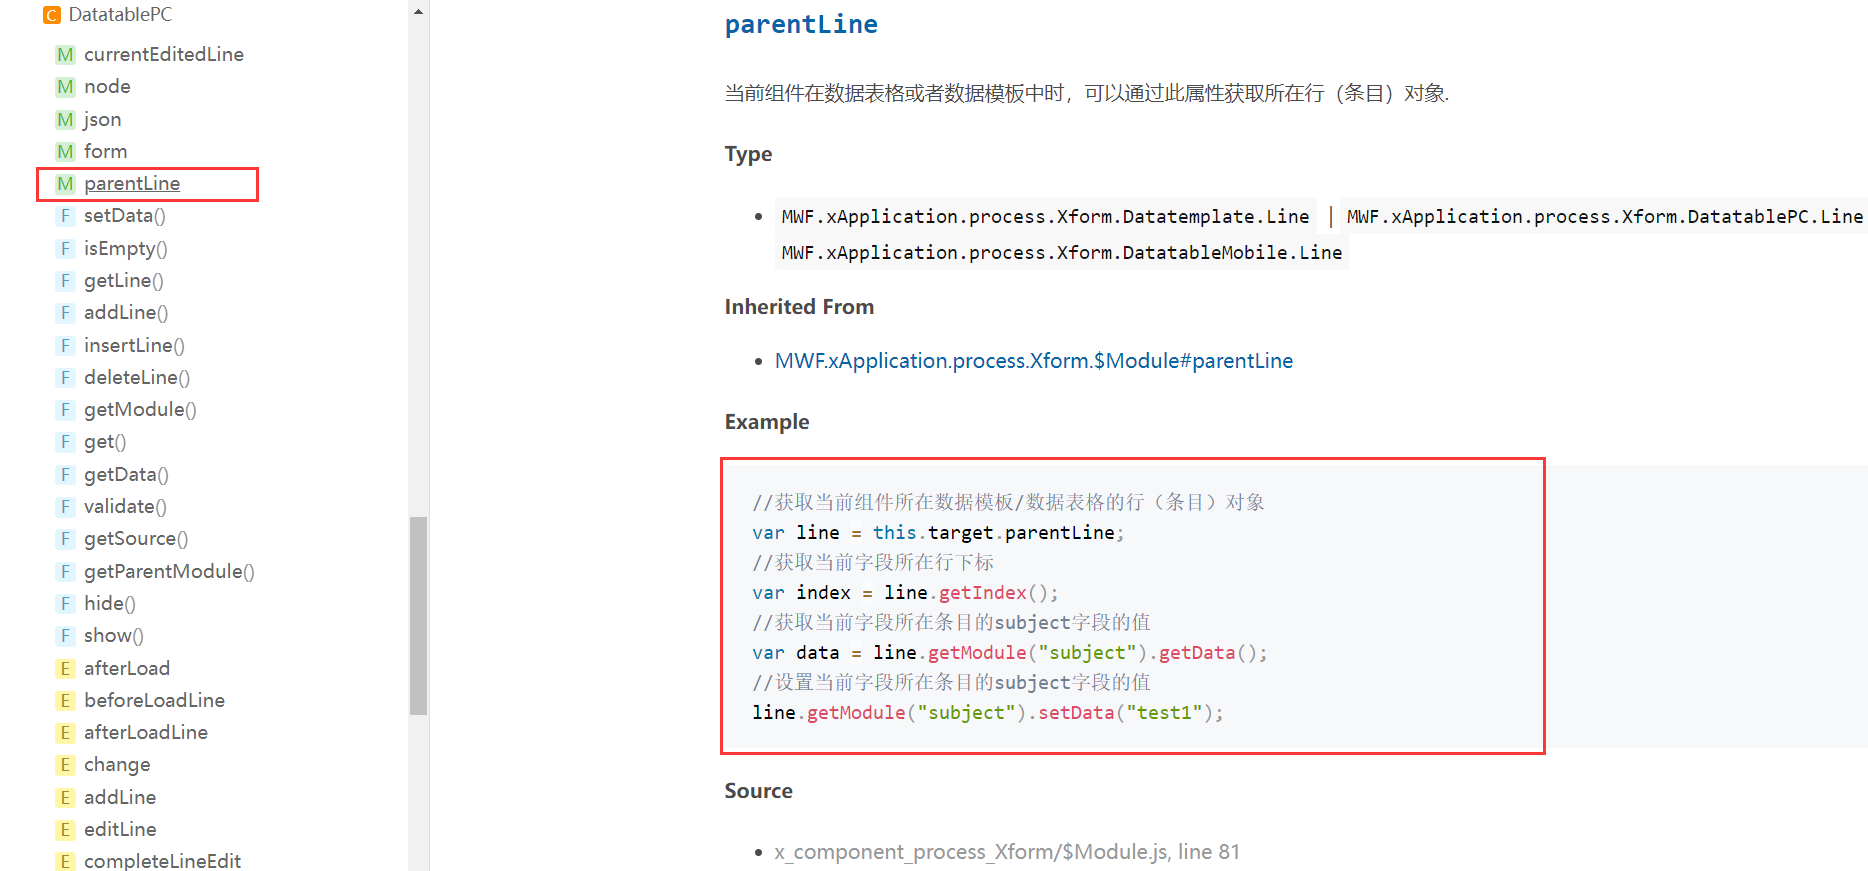
Task: Click the F icon next to setData()
Action: [65, 216]
